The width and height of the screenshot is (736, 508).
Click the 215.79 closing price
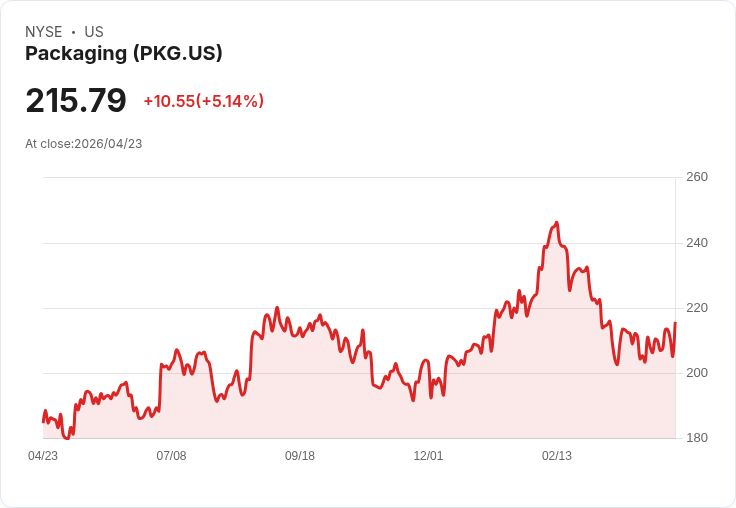coord(76,100)
